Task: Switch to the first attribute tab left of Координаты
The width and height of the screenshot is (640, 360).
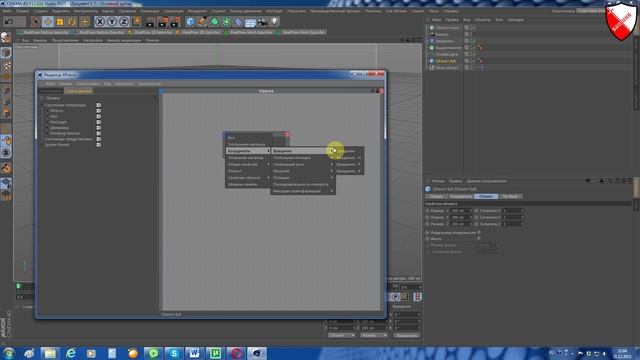Action: click(436, 196)
